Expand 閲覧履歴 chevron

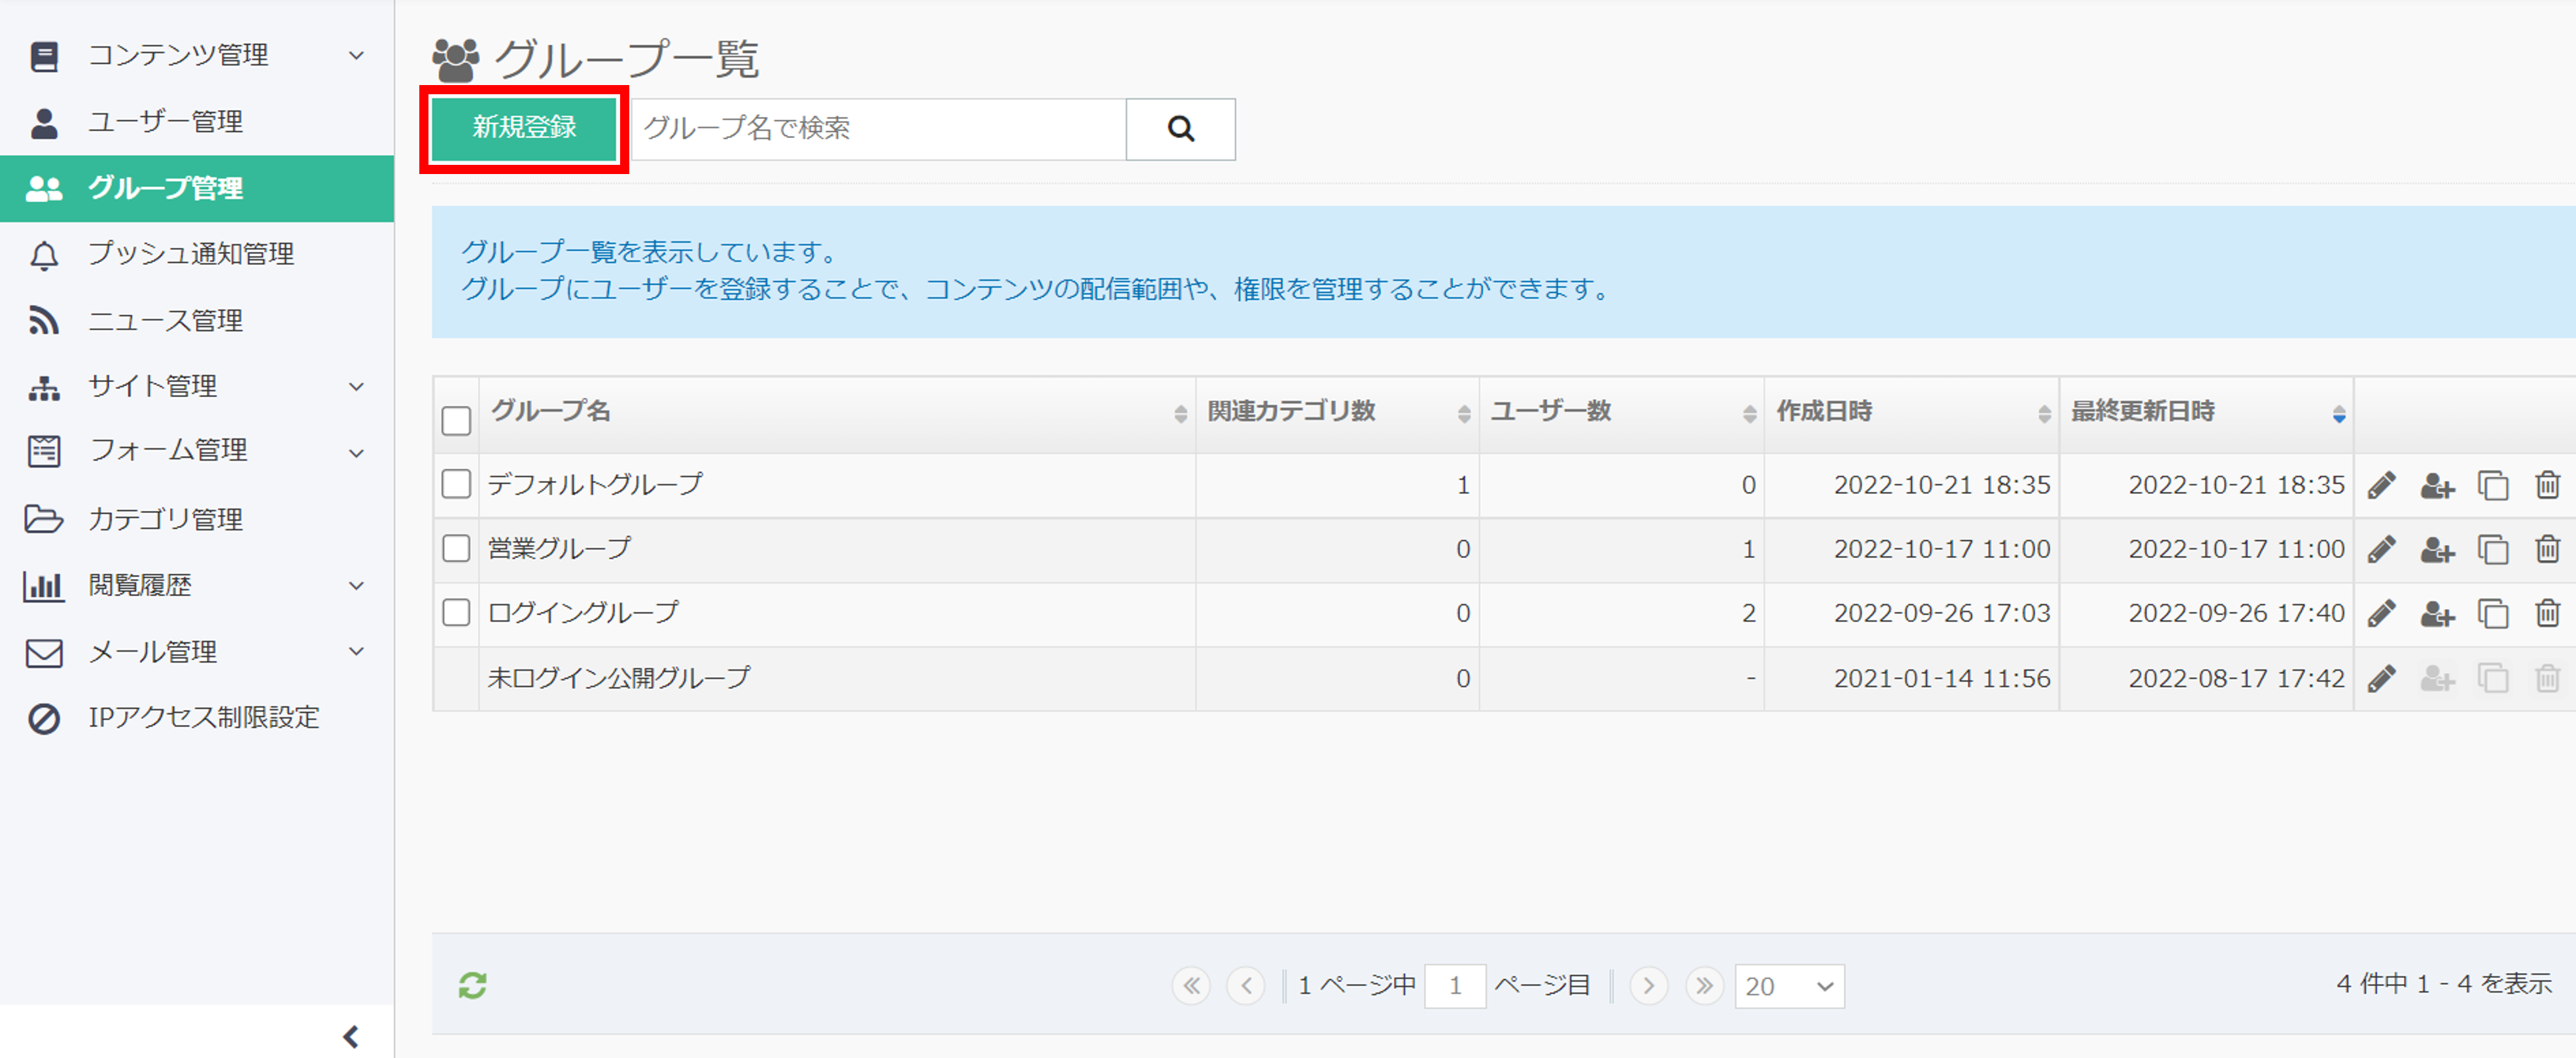coord(356,585)
